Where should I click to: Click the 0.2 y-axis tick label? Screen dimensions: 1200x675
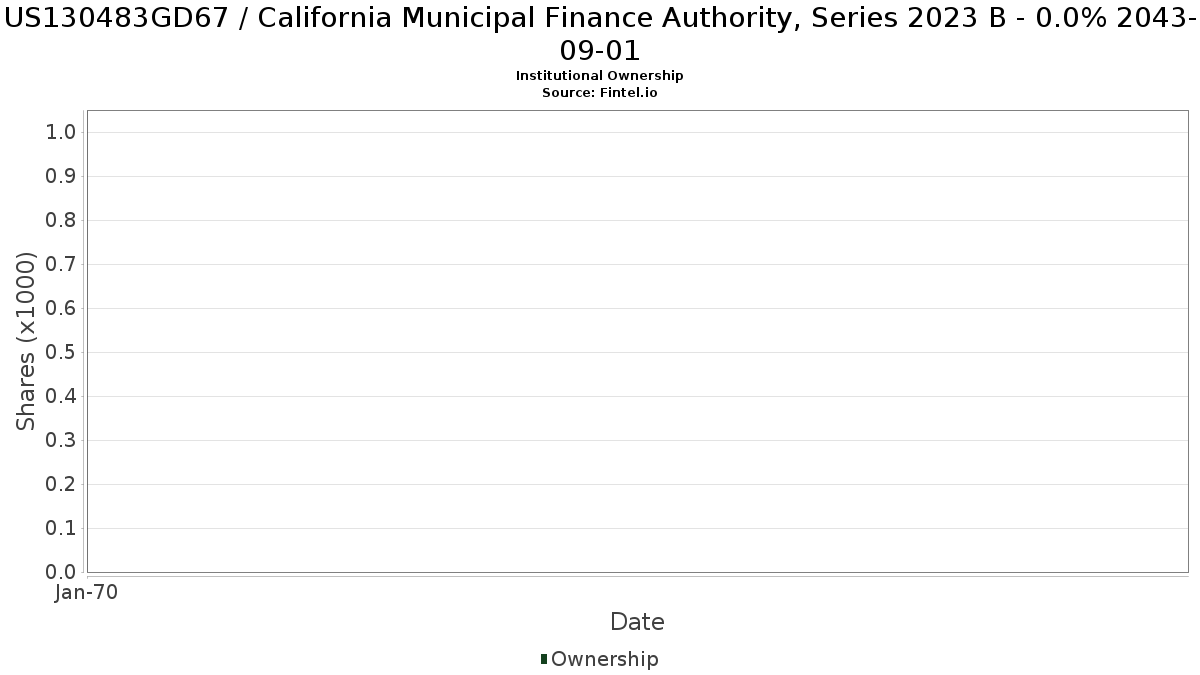tap(61, 484)
